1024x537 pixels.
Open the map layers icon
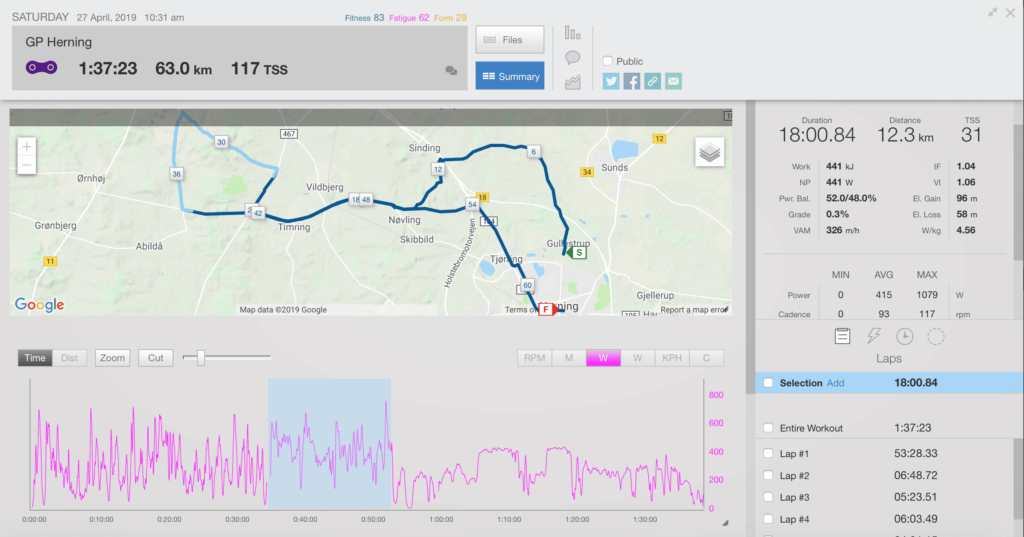pyautogui.click(x=709, y=152)
